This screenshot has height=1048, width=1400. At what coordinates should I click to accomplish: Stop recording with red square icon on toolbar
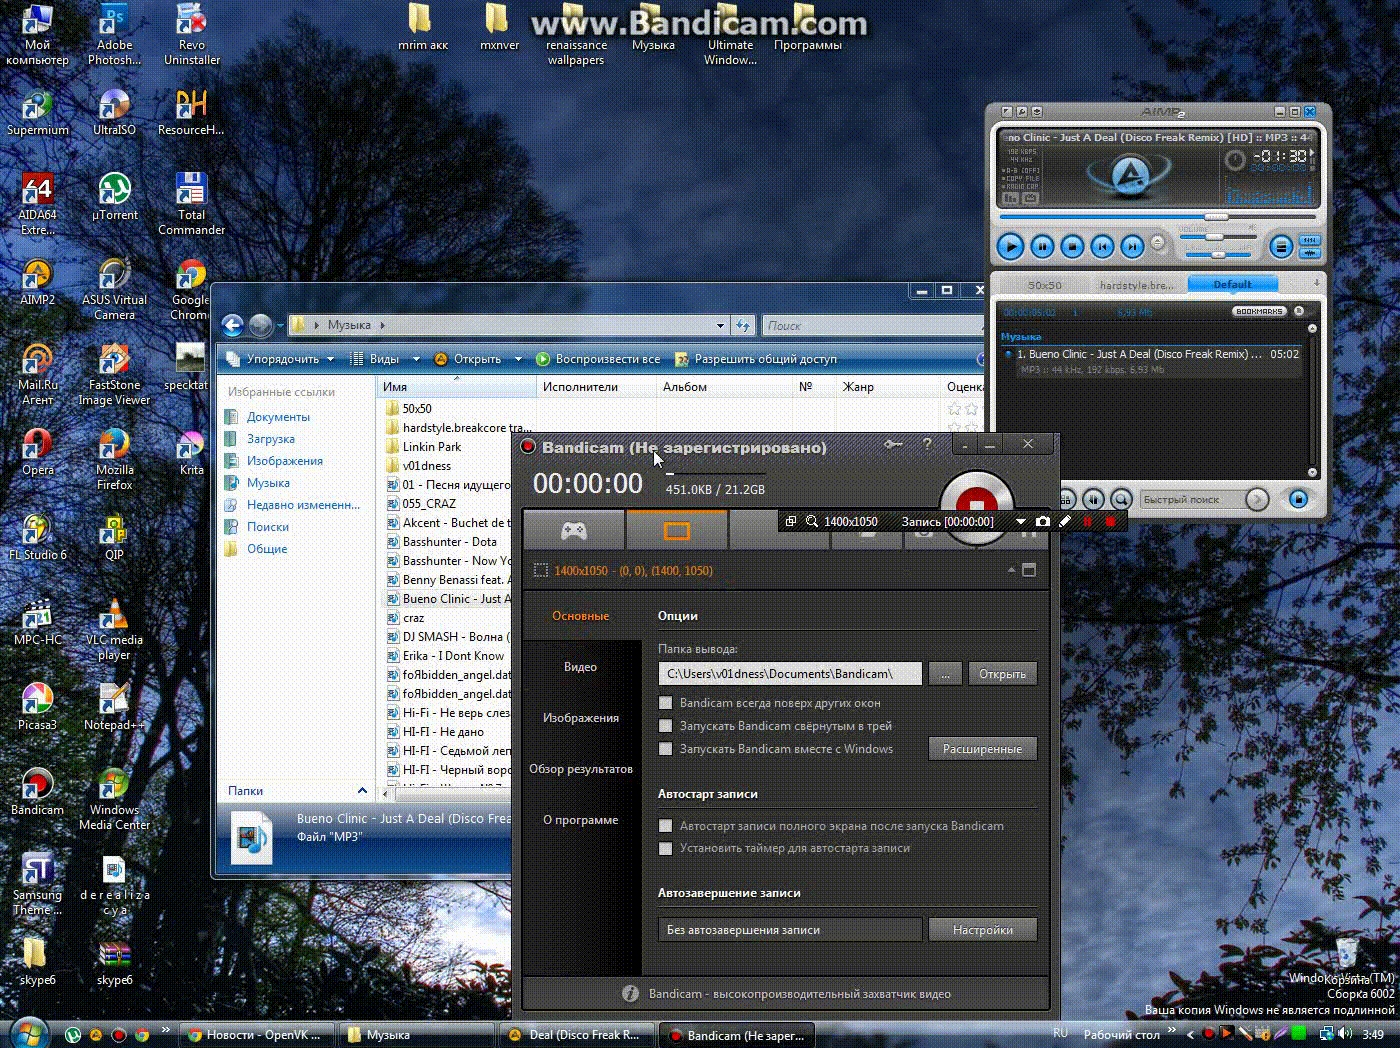click(1110, 521)
